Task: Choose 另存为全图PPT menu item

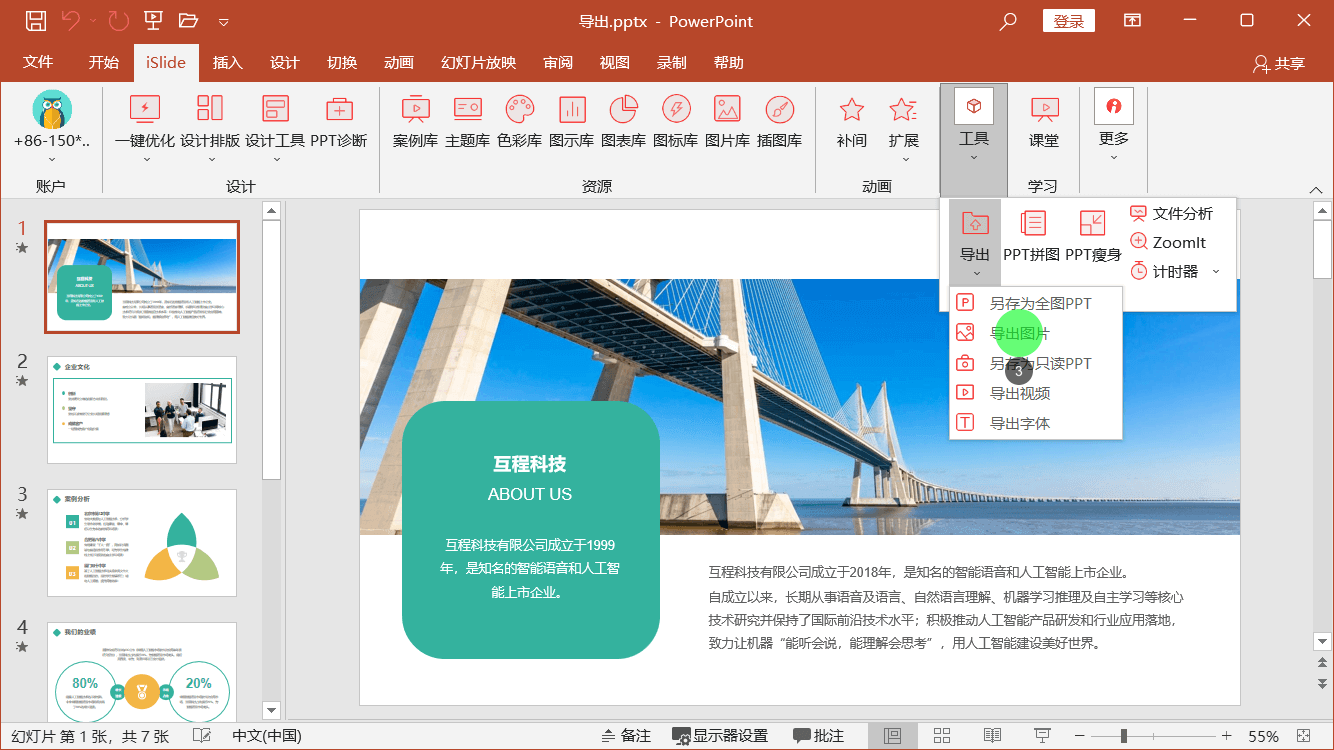Action: click(x=1036, y=303)
